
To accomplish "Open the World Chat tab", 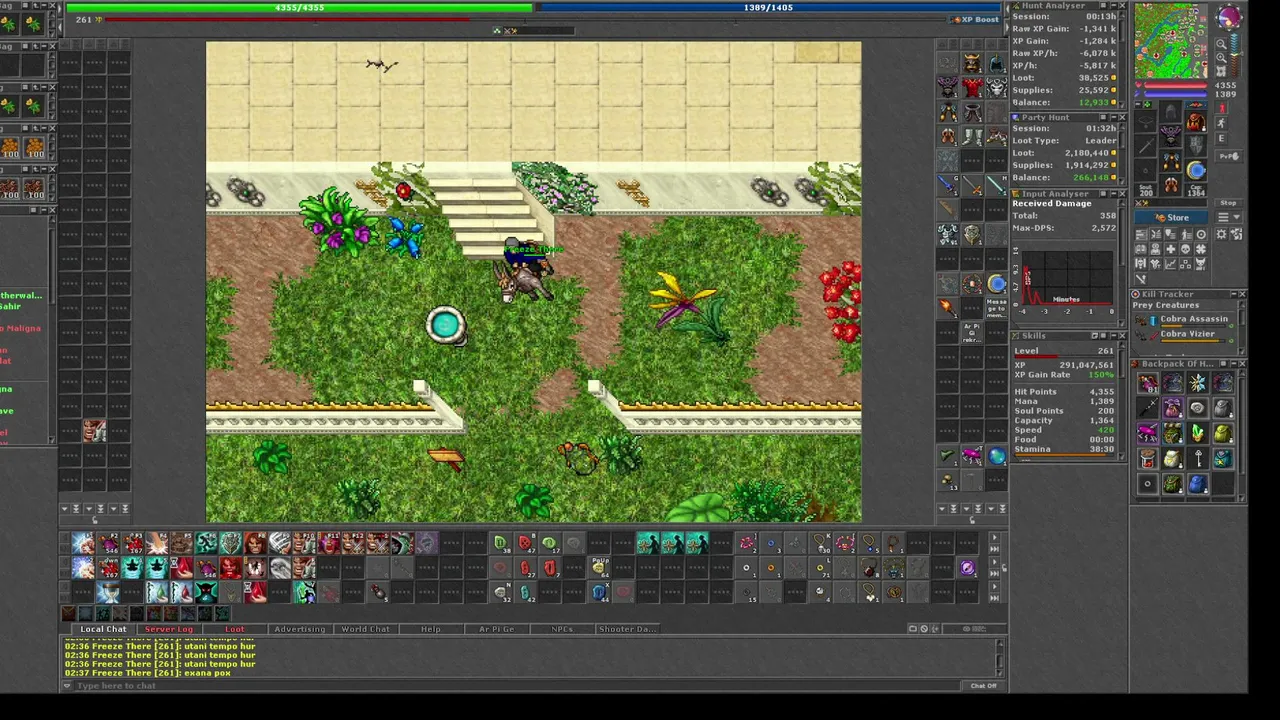I will pos(365,629).
